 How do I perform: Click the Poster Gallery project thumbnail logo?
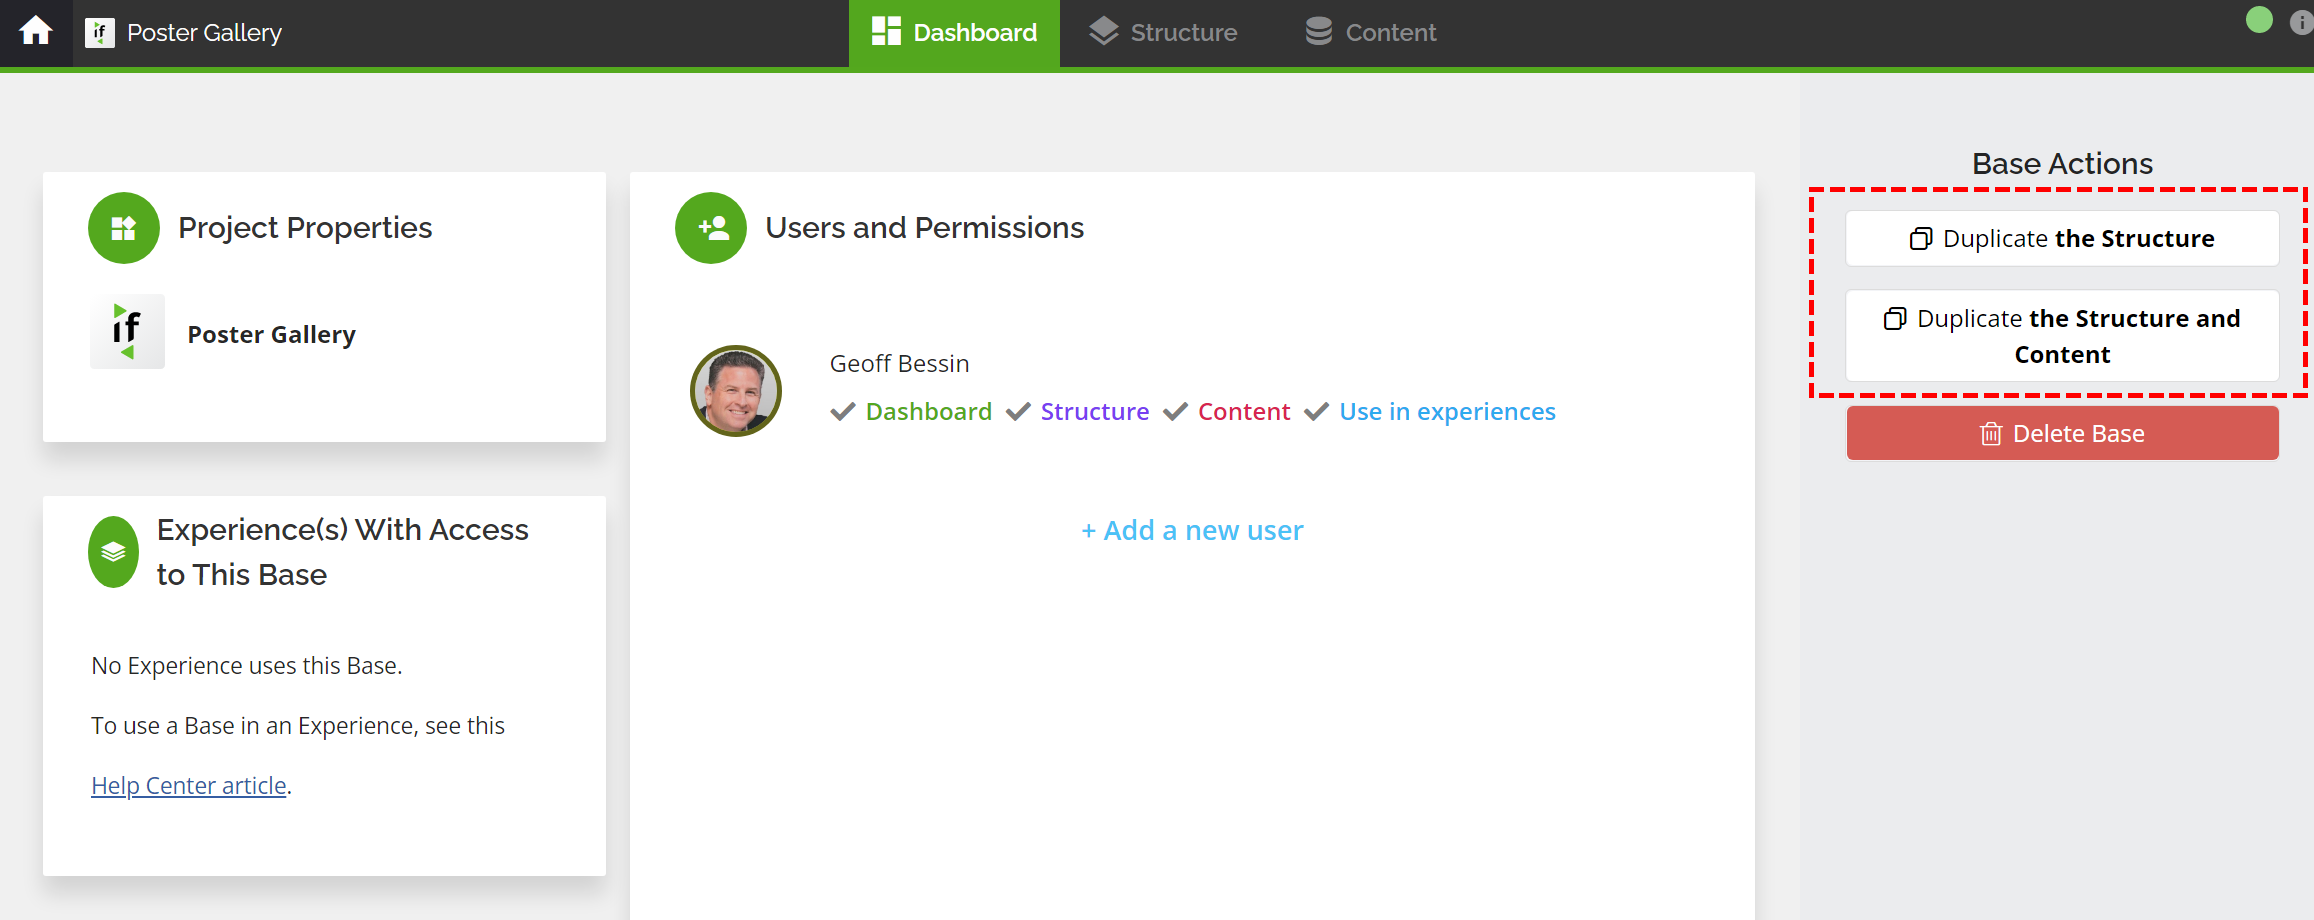tap(127, 331)
